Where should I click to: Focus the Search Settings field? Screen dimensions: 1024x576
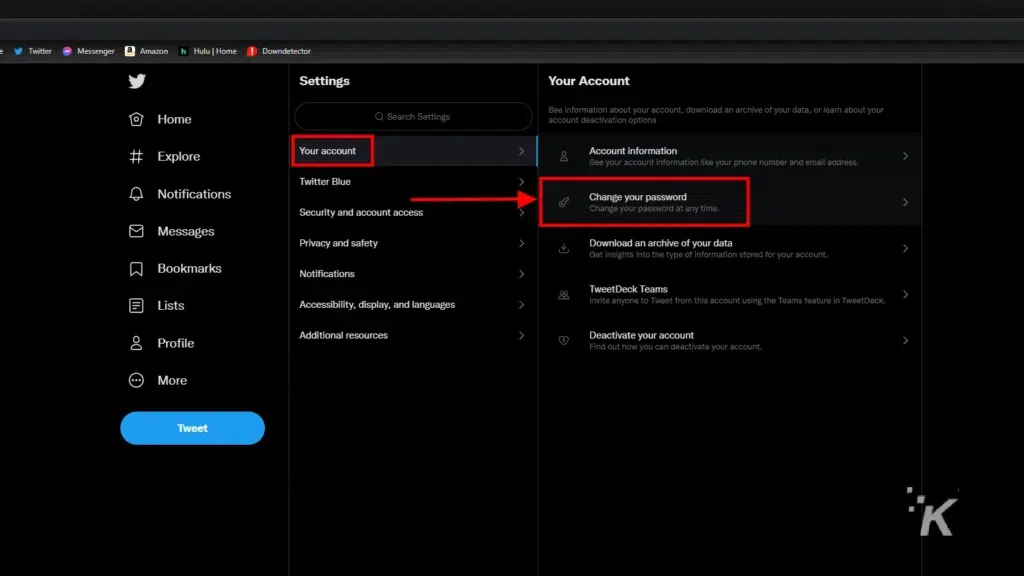pos(413,116)
